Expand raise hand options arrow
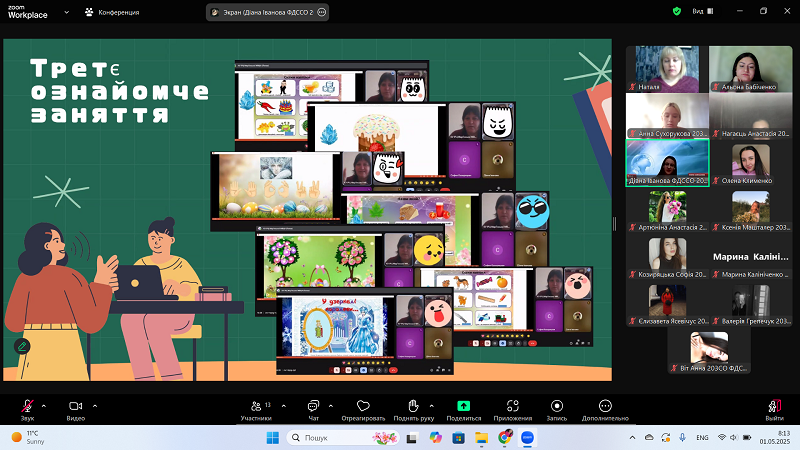This screenshot has width=800, height=450. coord(432,406)
